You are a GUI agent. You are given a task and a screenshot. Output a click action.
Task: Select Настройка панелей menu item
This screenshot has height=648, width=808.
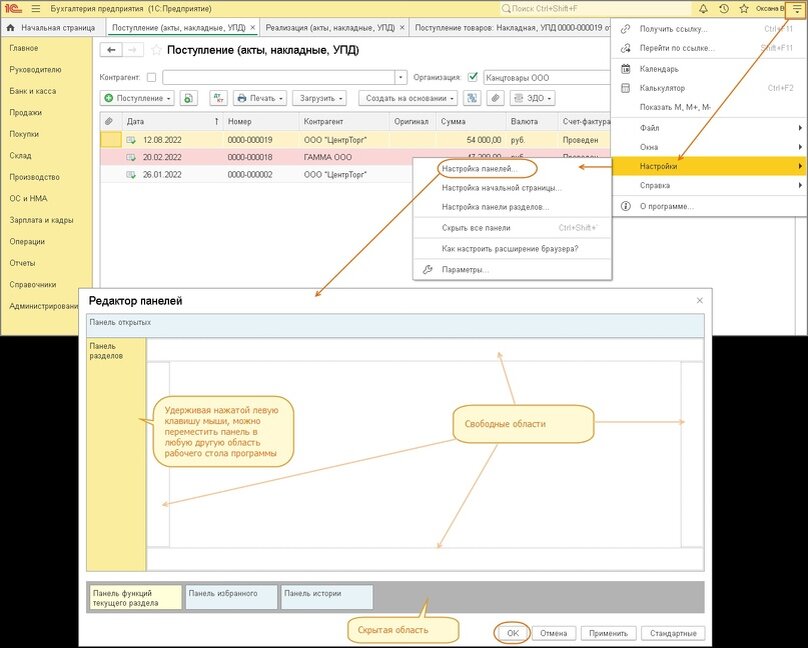tap(512, 168)
